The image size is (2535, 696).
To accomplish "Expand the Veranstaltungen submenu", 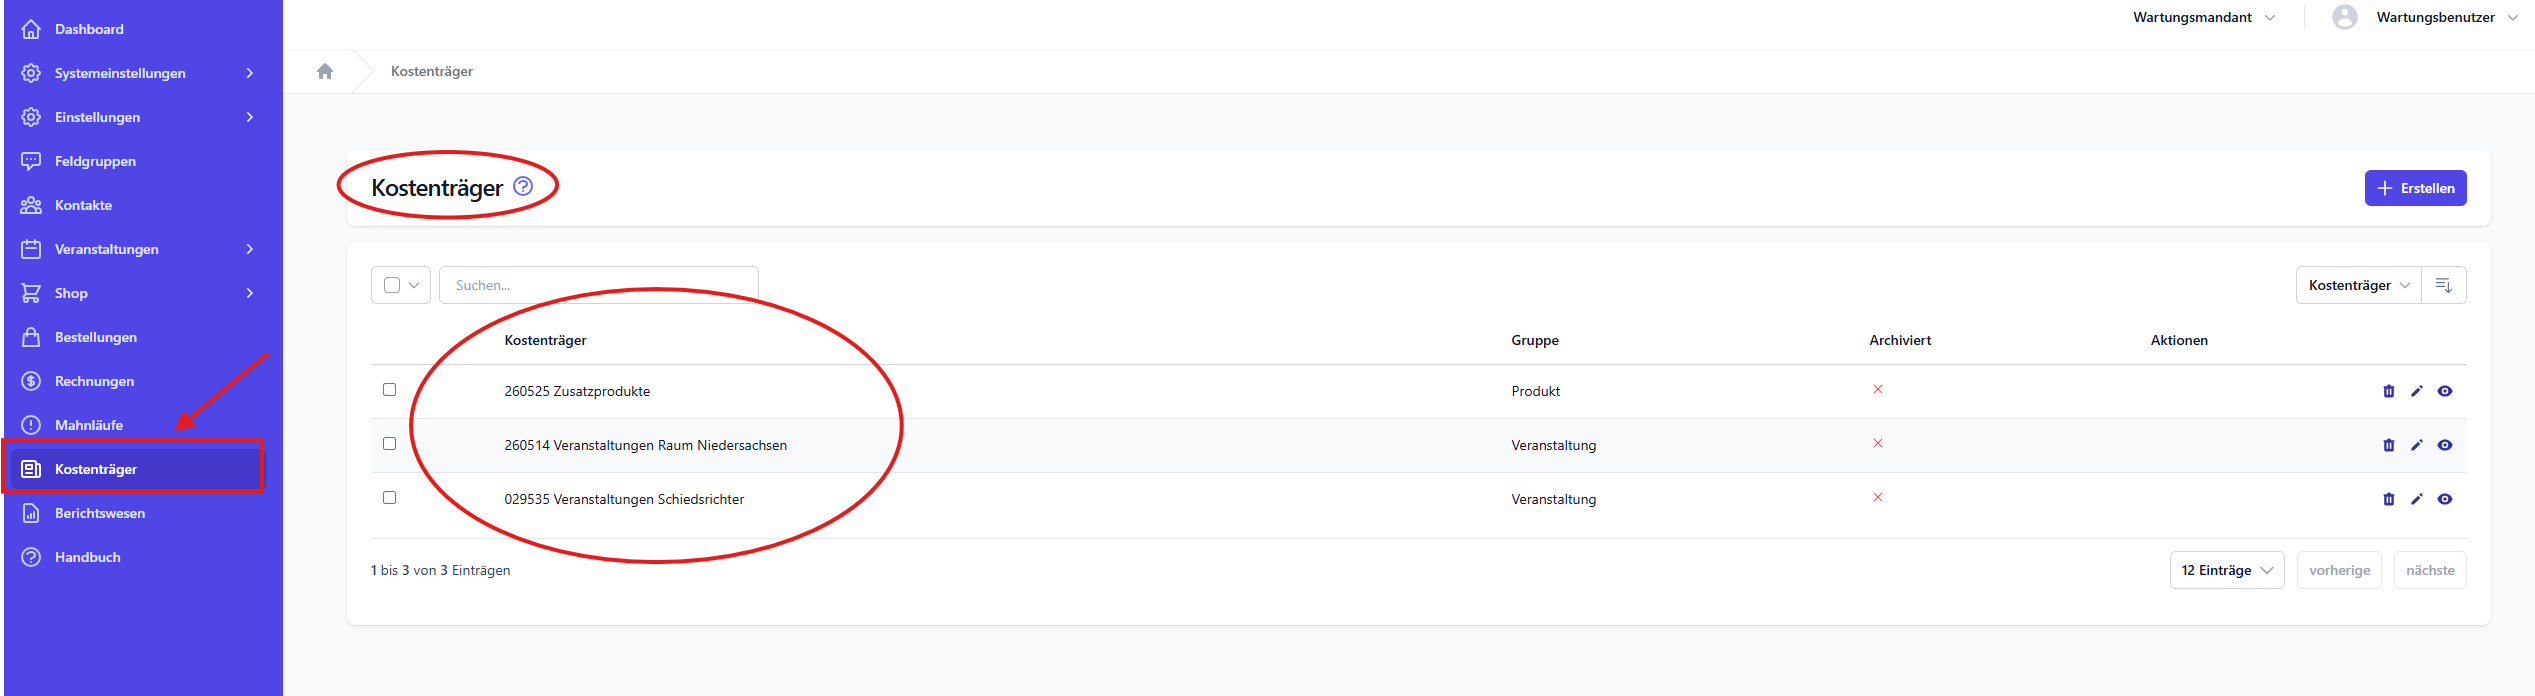I will (250, 249).
